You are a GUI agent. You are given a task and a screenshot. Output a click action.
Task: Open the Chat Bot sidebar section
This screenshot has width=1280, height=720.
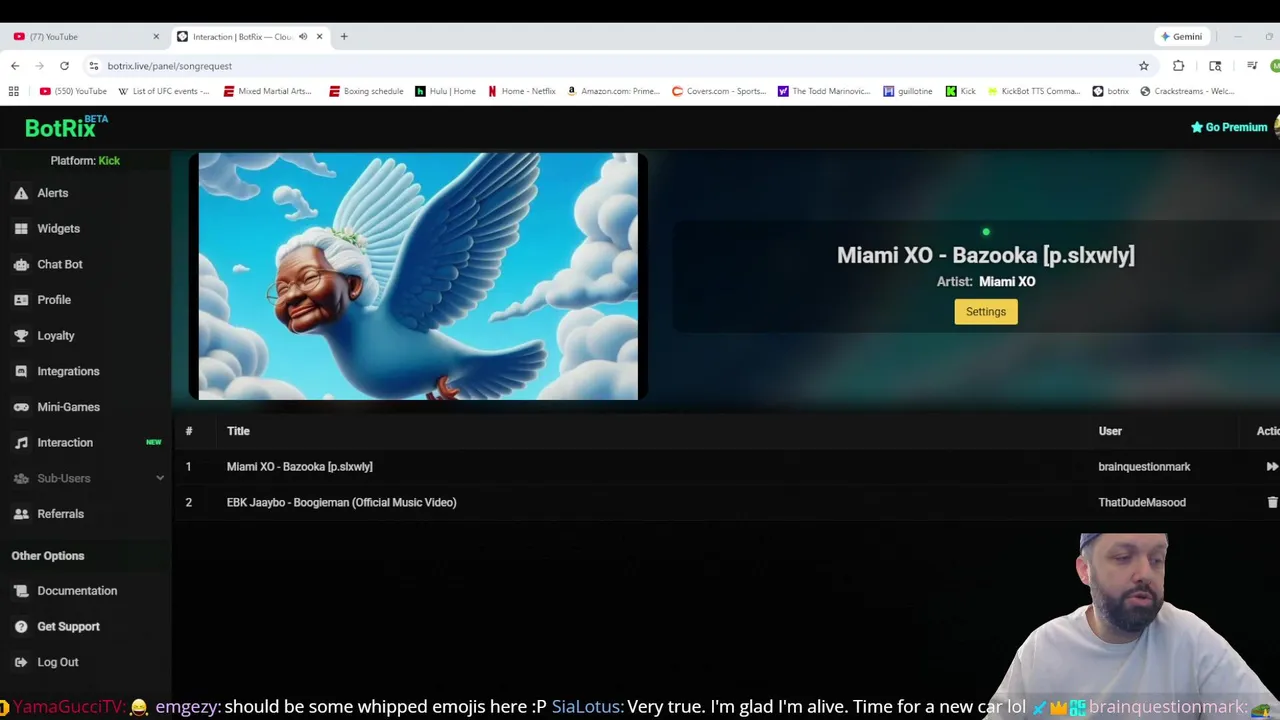[x=60, y=264]
